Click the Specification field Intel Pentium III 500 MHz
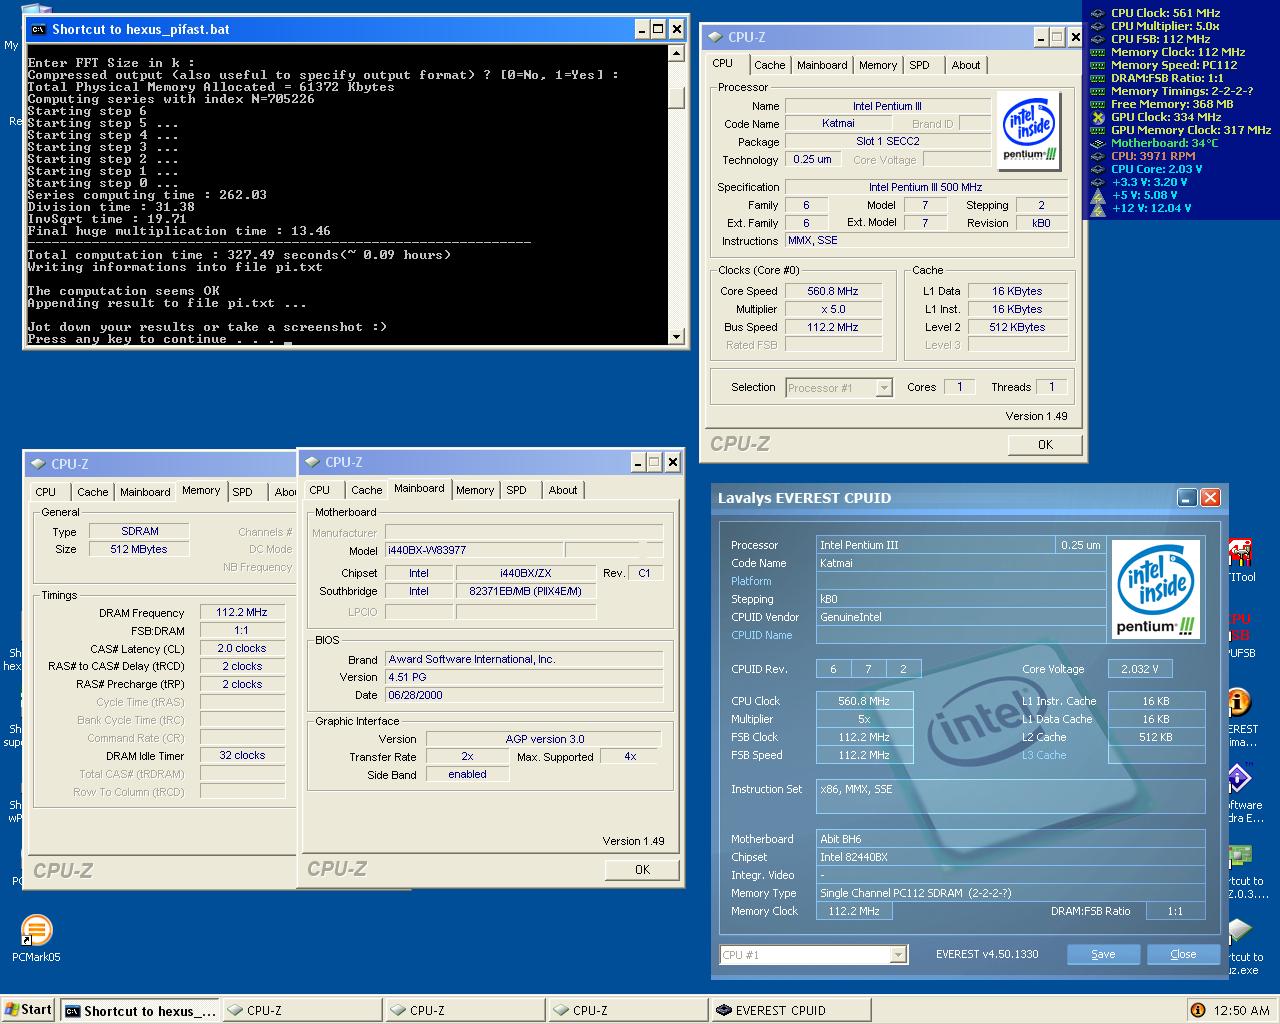This screenshot has height=1024, width=1280. coord(926,187)
